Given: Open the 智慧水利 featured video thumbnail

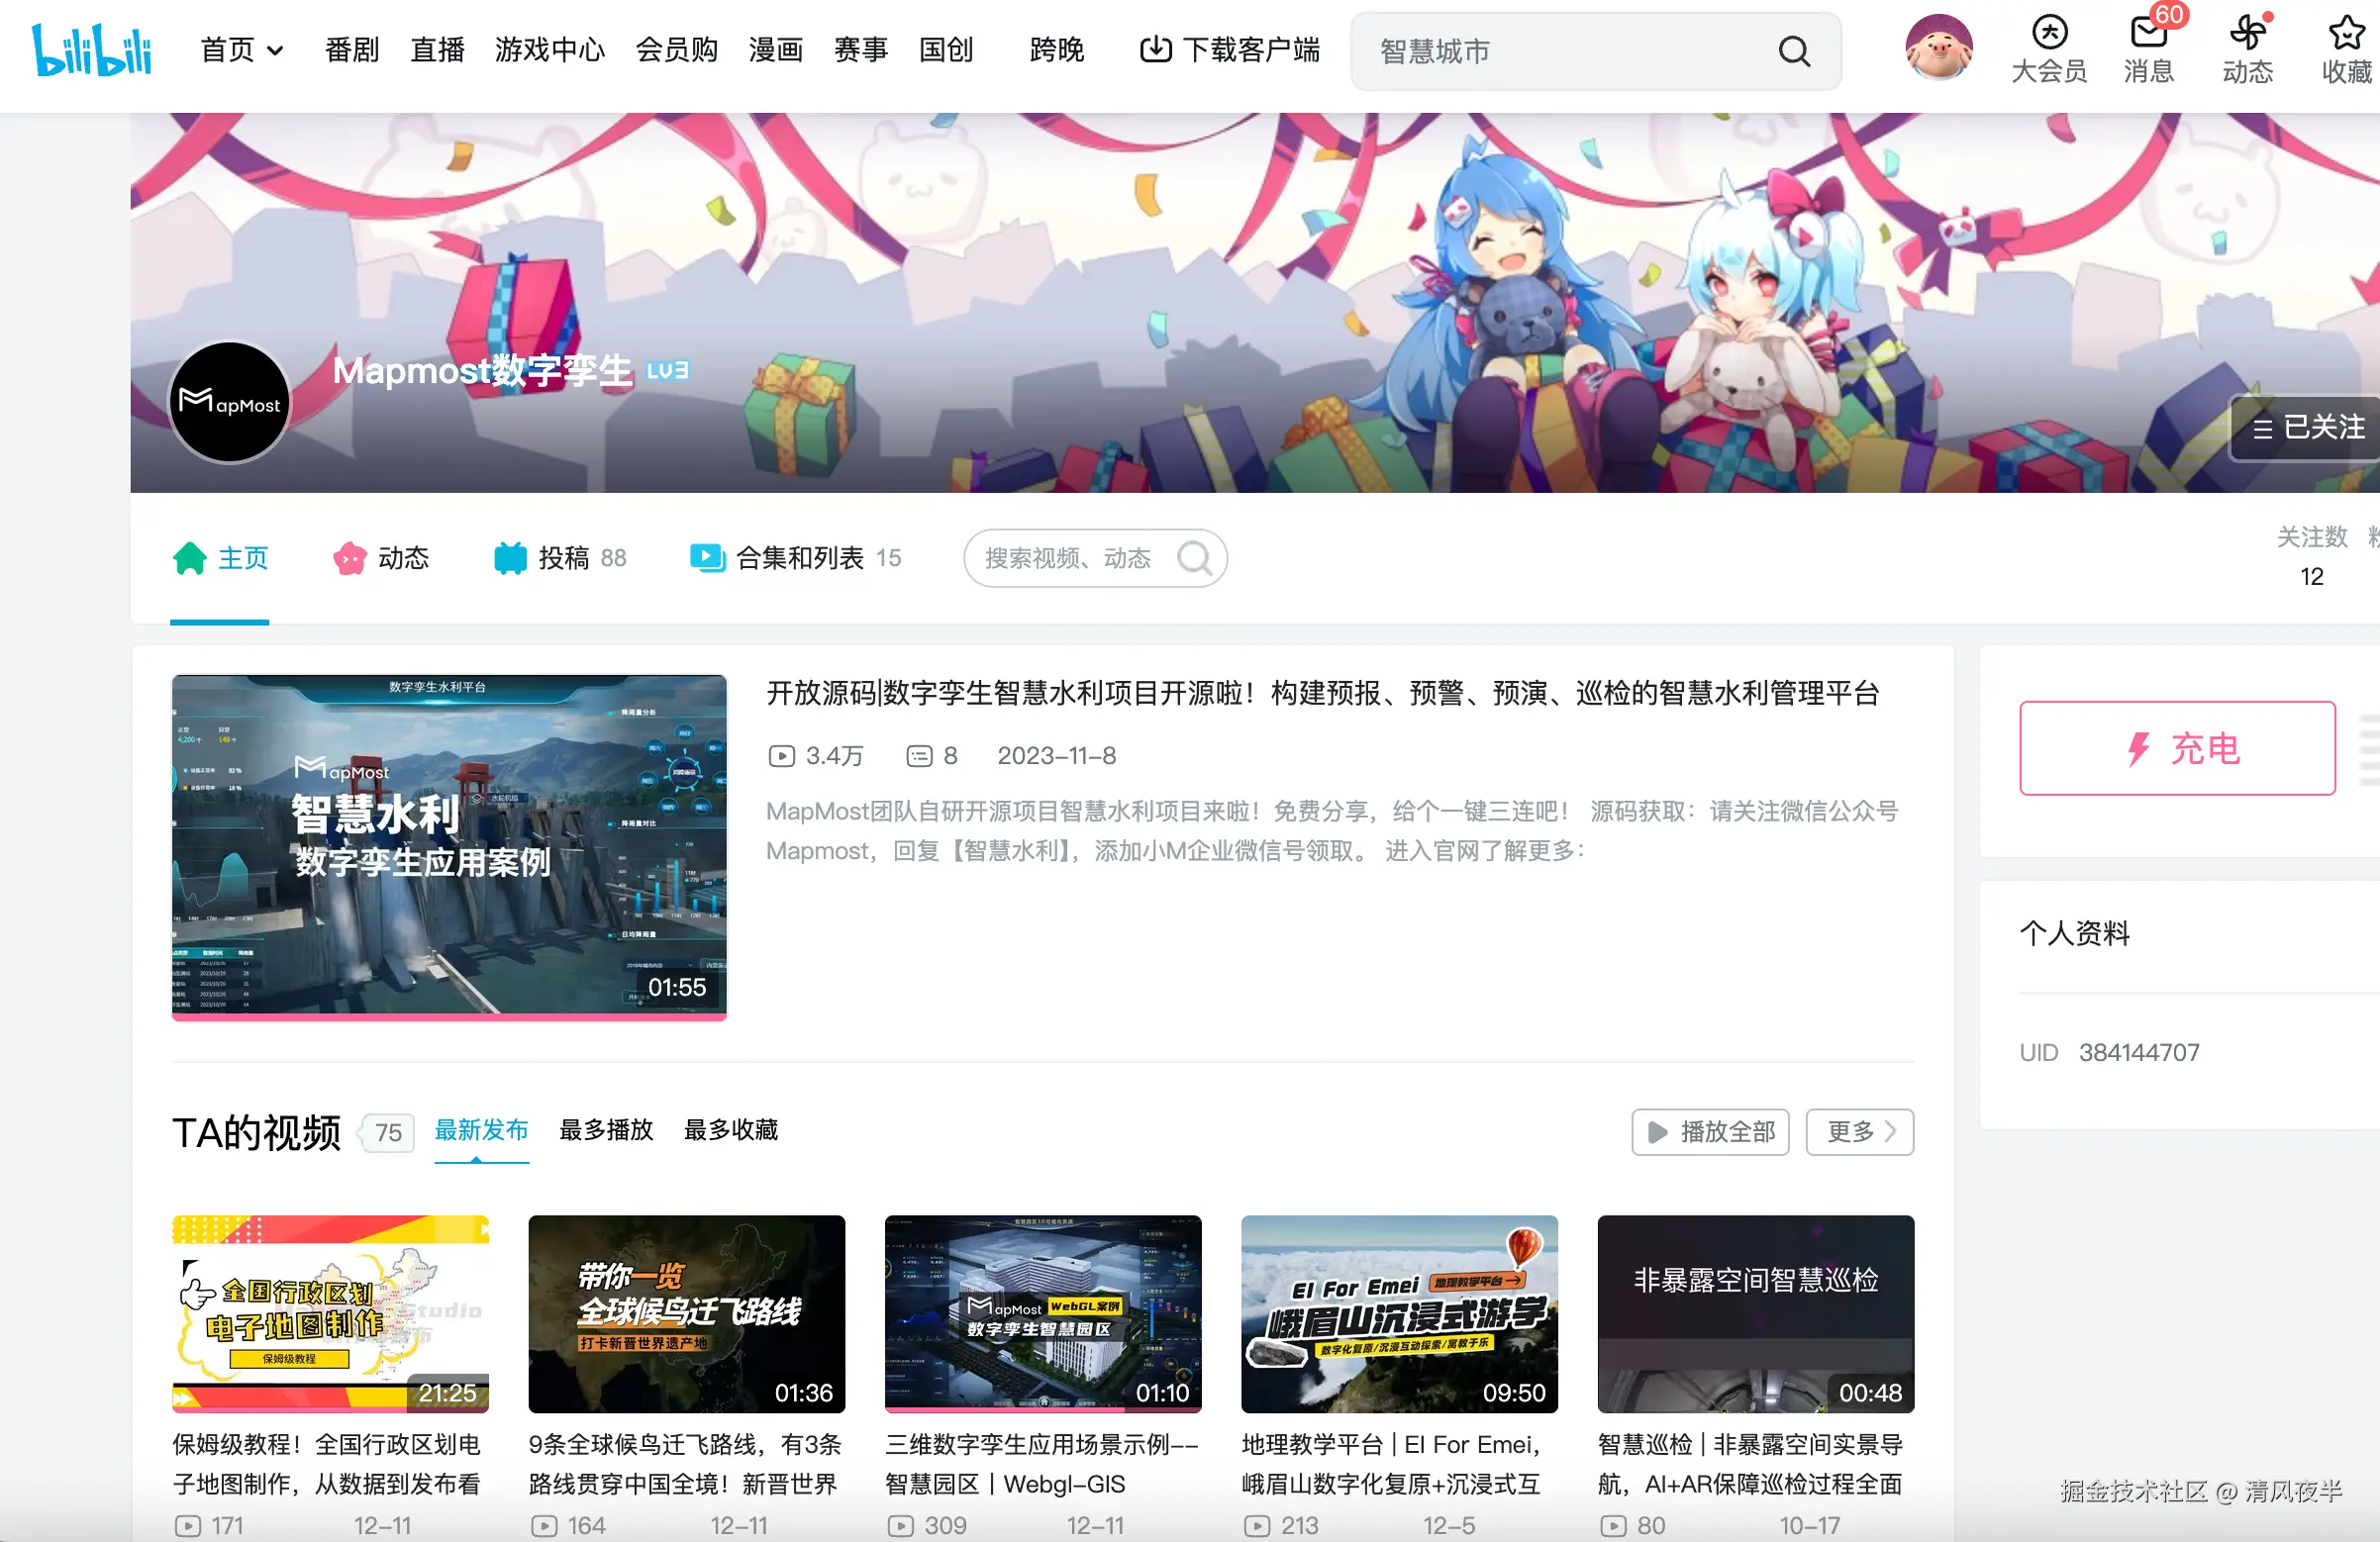Looking at the screenshot, I should (x=449, y=847).
